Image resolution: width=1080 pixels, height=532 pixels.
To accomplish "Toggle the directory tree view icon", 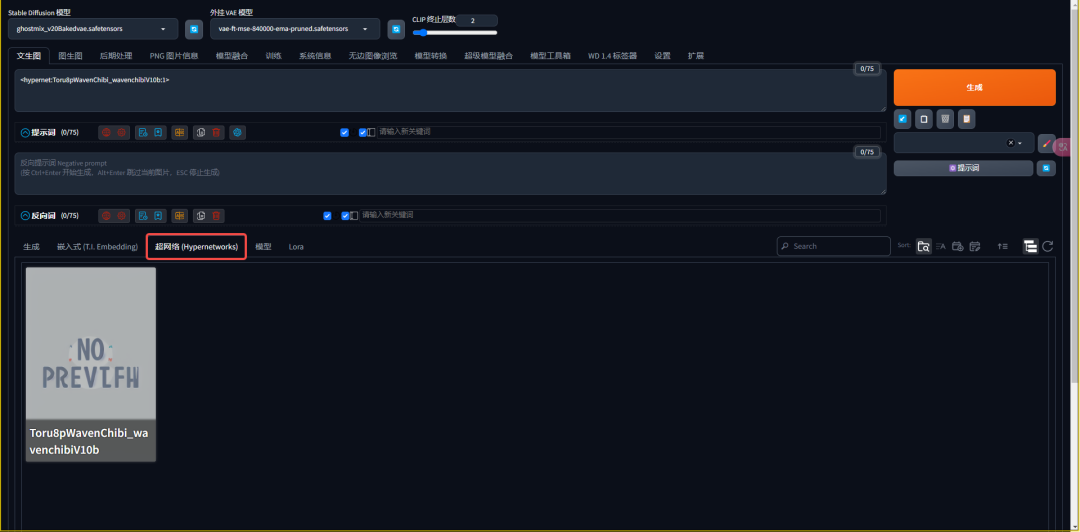I will [x=1030, y=246].
